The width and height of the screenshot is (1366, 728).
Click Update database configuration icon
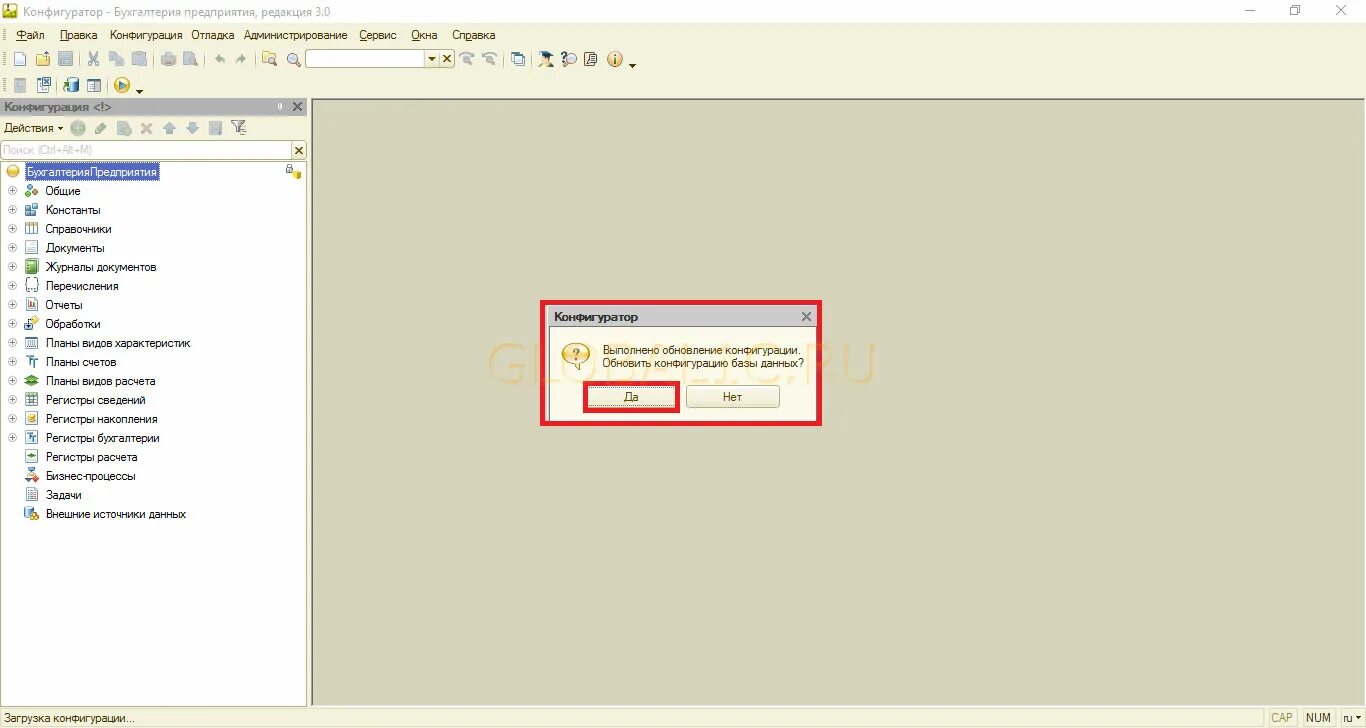[x=71, y=86]
